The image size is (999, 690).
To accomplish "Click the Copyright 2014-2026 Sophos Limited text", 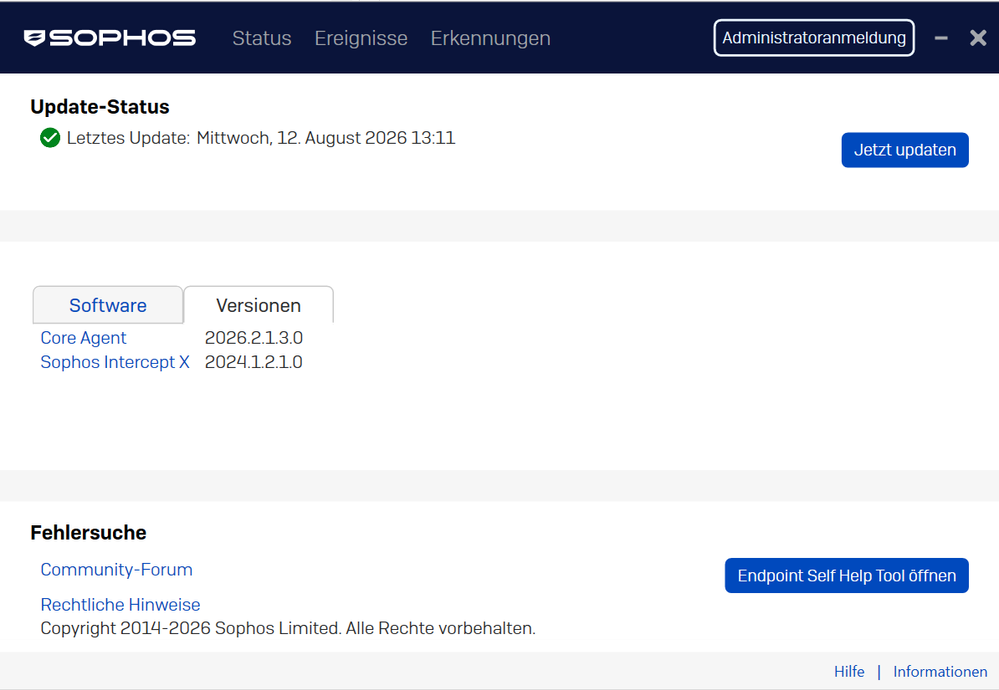I will tap(288, 628).
